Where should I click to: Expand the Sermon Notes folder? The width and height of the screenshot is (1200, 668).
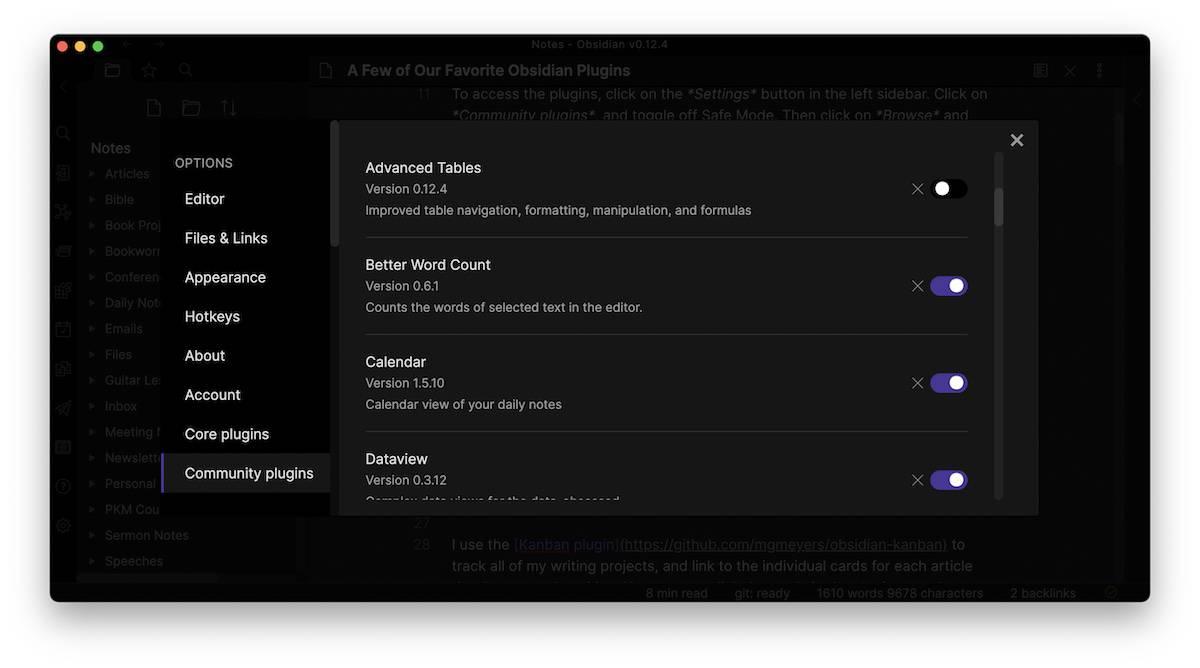point(93,536)
